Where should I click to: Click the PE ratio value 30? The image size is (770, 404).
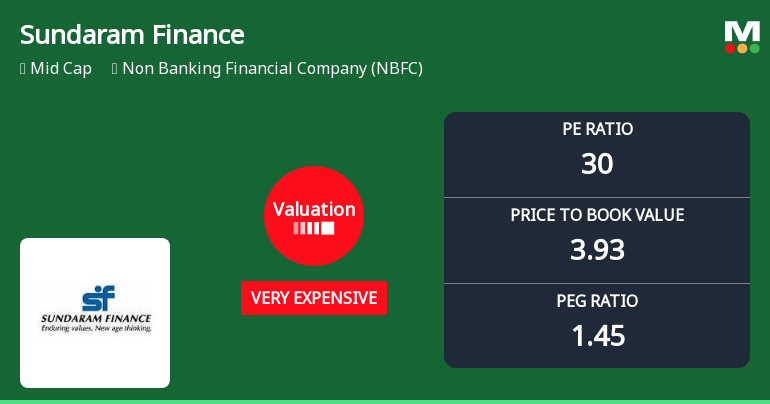point(597,164)
